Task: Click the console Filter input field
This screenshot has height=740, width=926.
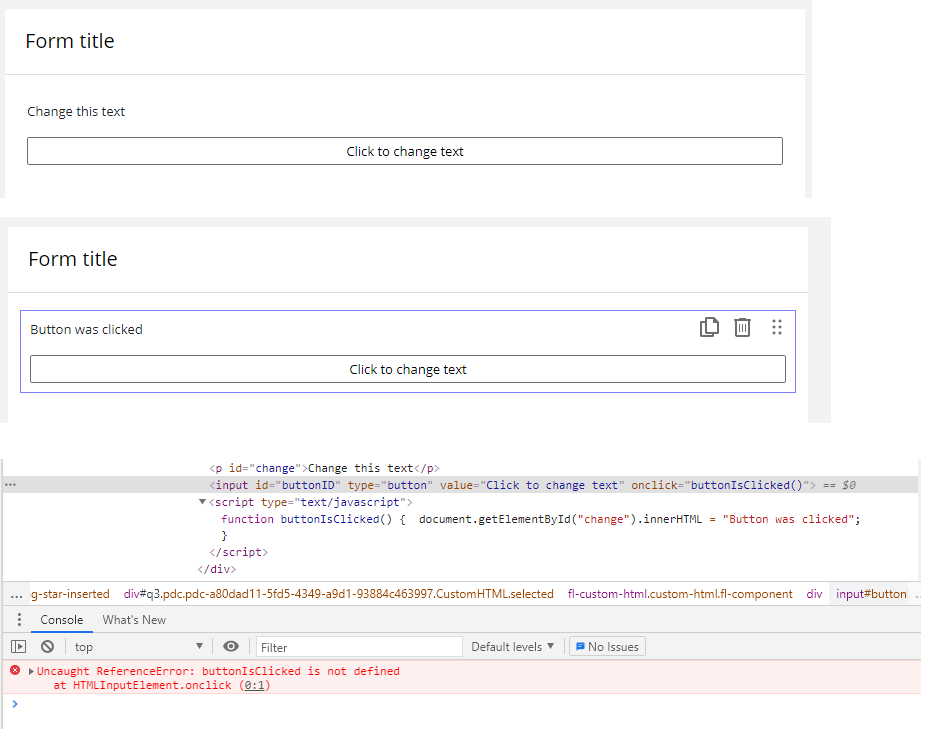Action: click(359, 647)
